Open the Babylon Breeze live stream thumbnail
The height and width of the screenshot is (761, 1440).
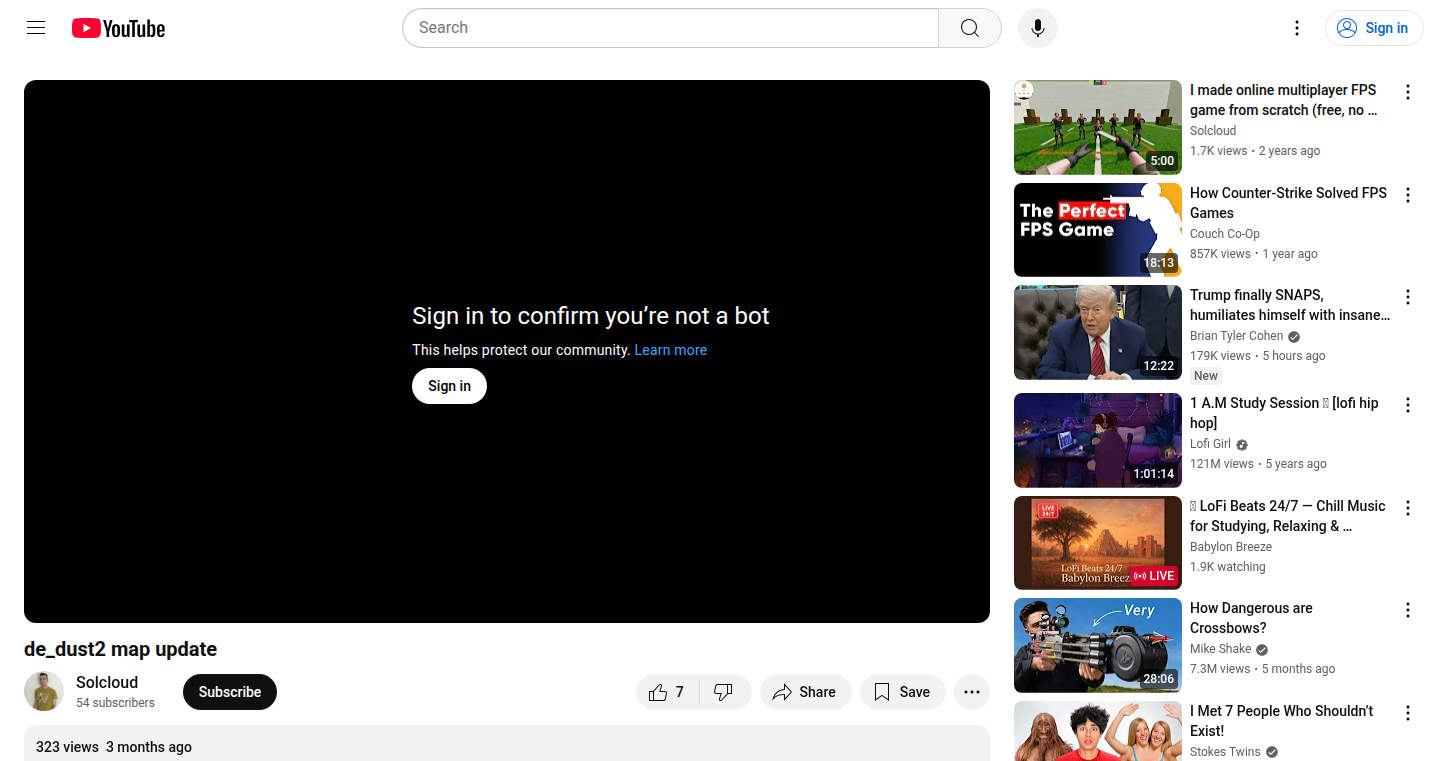click(x=1098, y=543)
